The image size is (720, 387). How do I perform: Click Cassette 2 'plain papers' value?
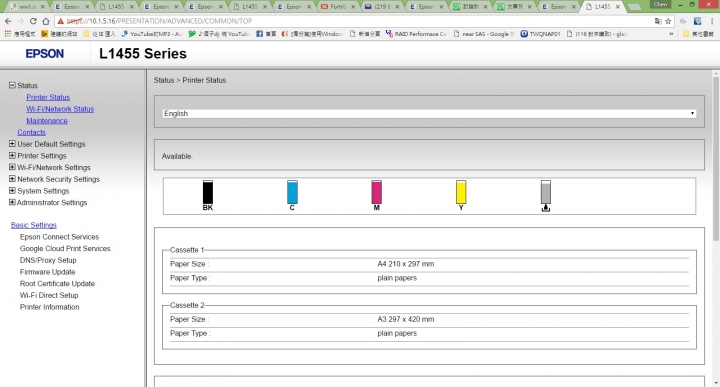tap(397, 333)
